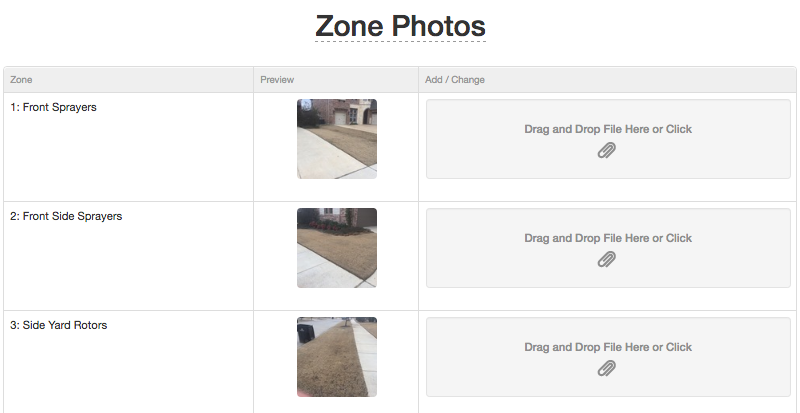The height and width of the screenshot is (413, 800).
Task: Select the "3: Side Yard Rotors" zone label
Action: [x=58, y=325]
